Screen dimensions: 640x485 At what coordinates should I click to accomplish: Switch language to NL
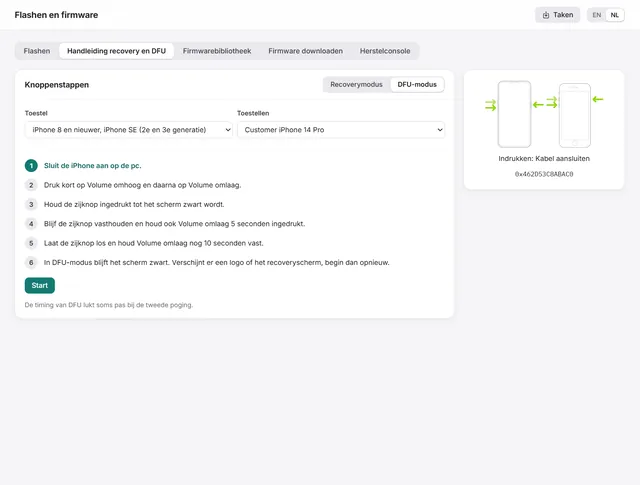(615, 15)
